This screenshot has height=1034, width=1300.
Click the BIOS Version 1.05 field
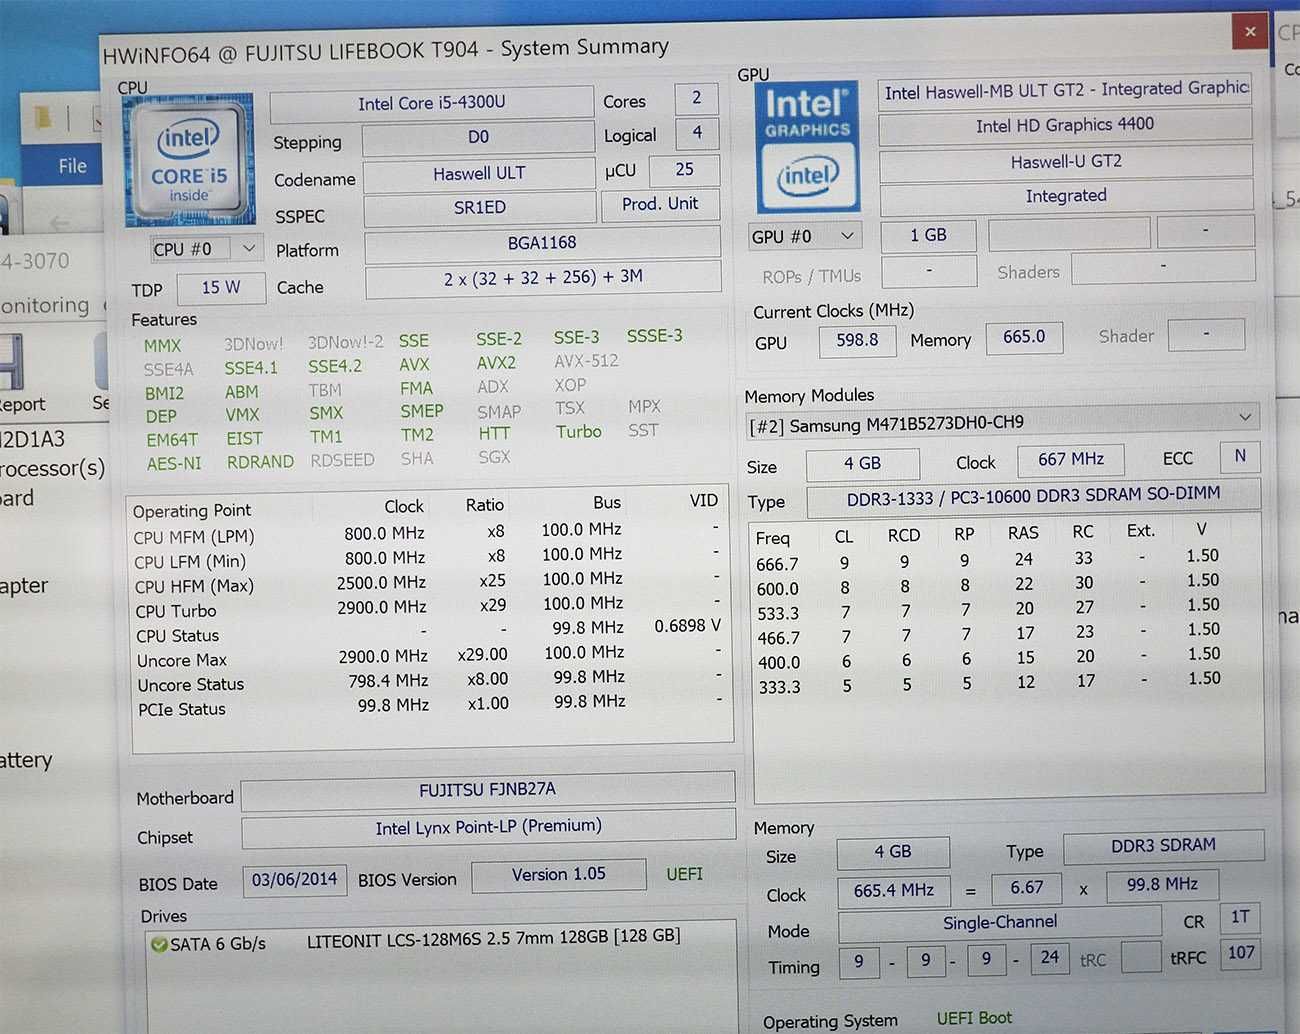559,875
